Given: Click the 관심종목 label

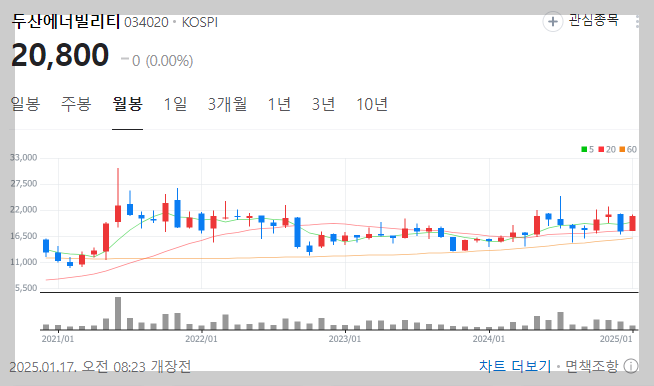Looking at the screenshot, I should tap(594, 20).
